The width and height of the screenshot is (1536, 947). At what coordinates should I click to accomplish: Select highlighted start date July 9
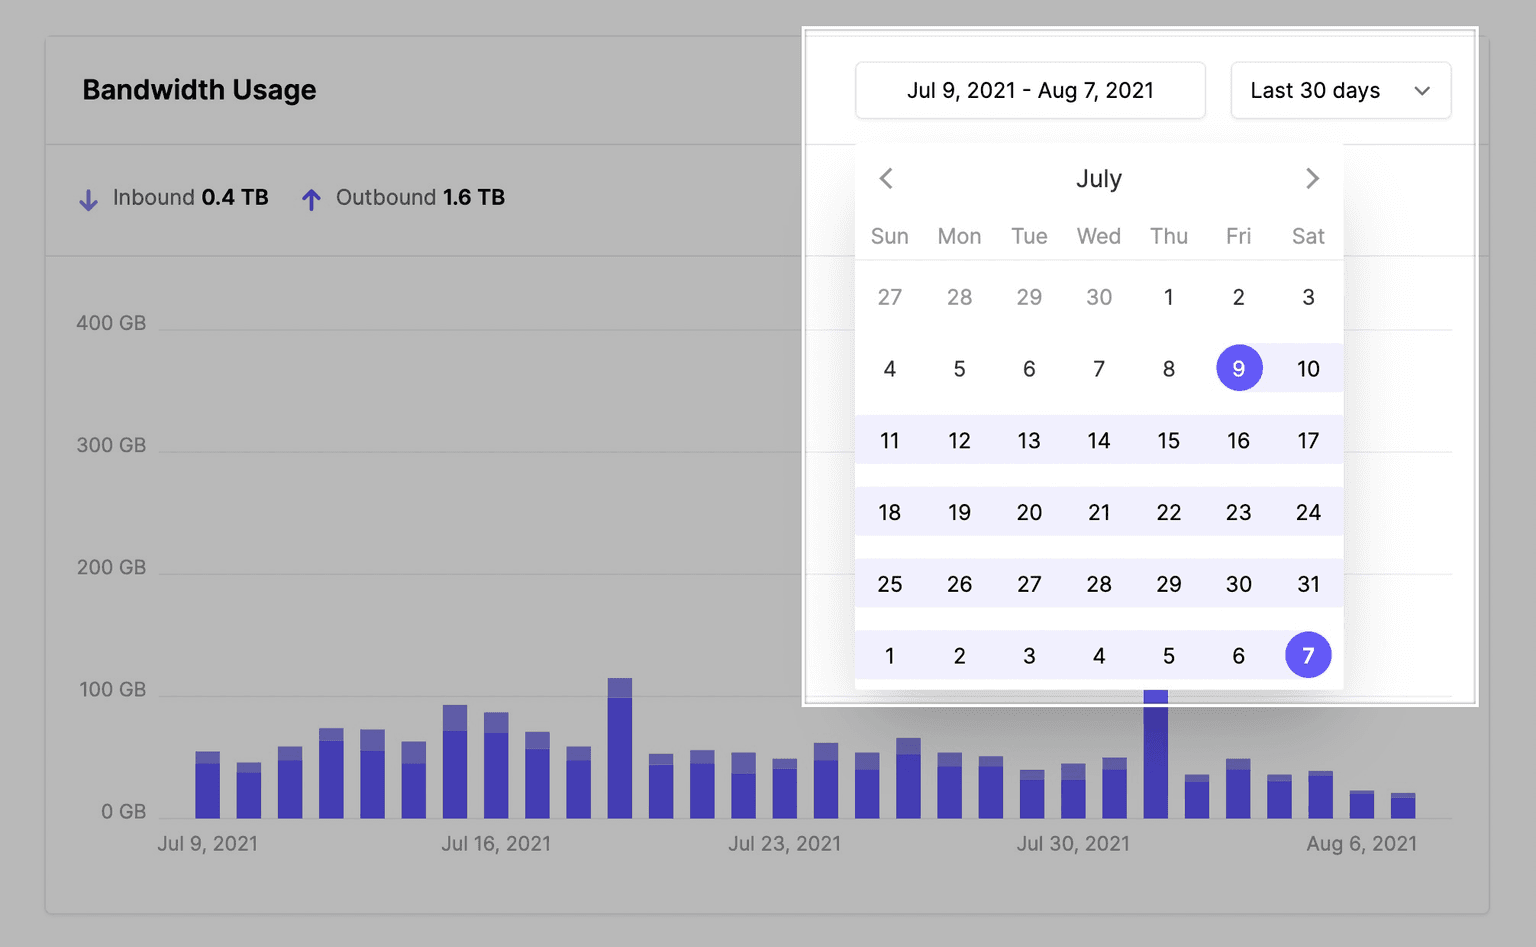[x=1238, y=369]
